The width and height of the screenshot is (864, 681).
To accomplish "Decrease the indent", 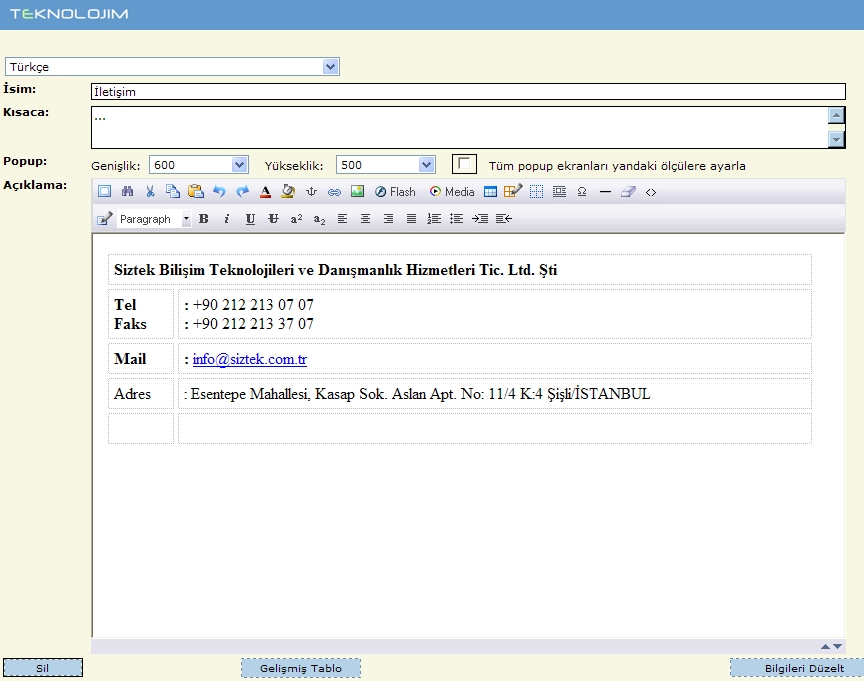I will [504, 219].
